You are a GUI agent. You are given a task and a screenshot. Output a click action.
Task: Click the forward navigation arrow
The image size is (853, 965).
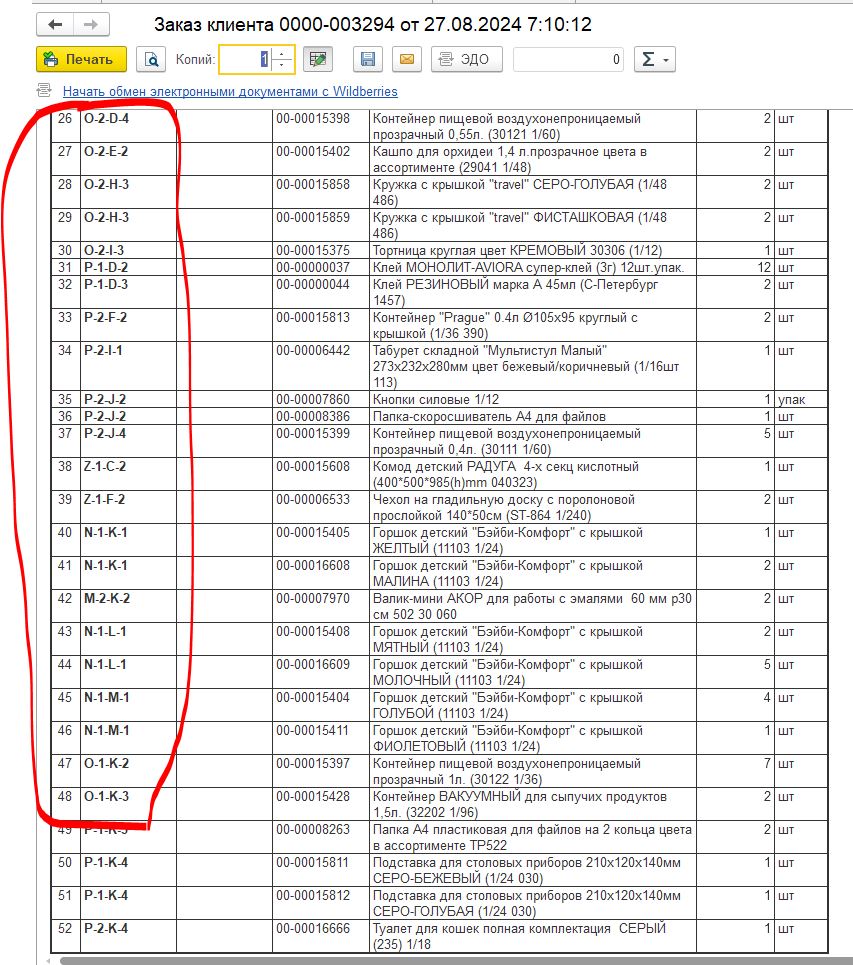pyautogui.click(x=91, y=25)
